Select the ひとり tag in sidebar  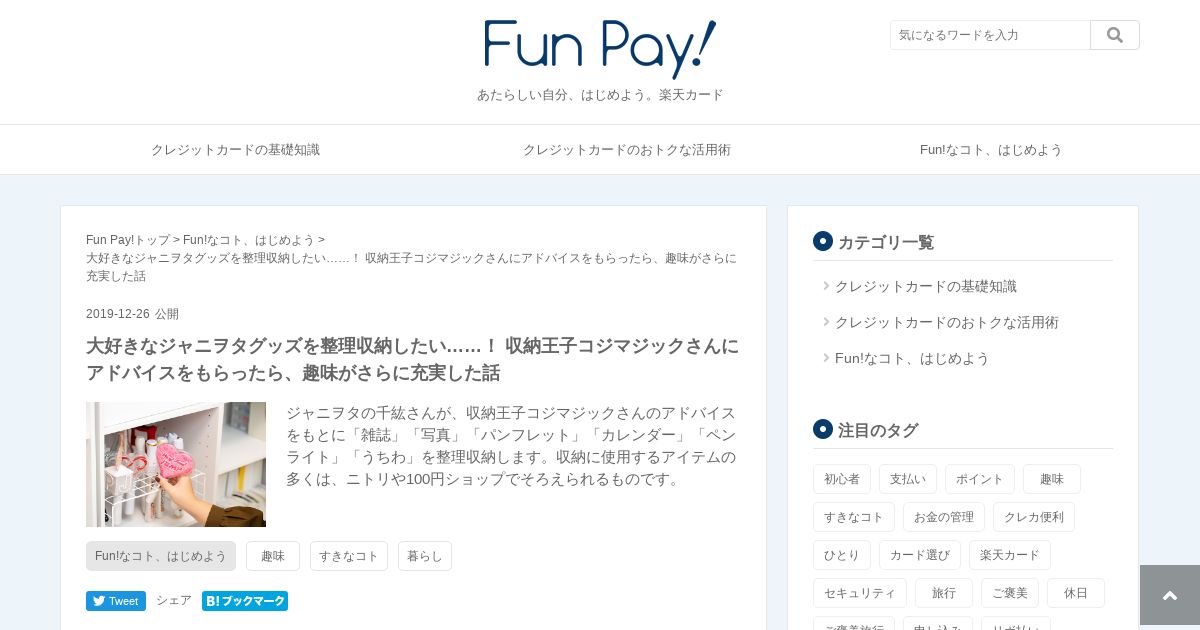click(x=842, y=555)
